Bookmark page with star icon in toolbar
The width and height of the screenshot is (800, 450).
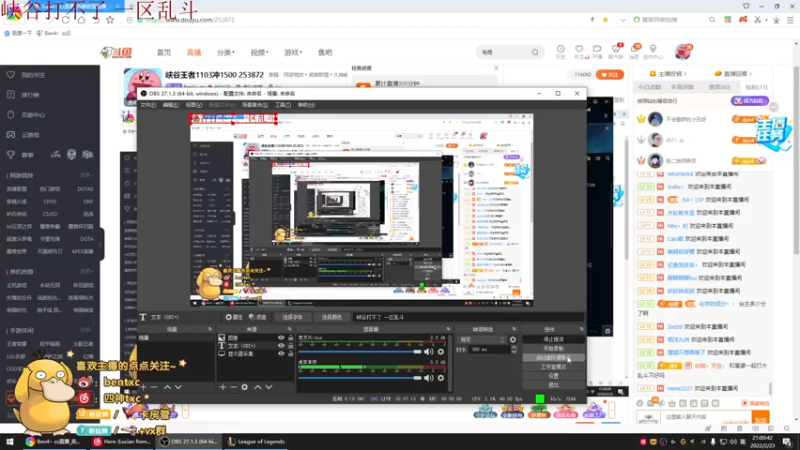click(110, 20)
